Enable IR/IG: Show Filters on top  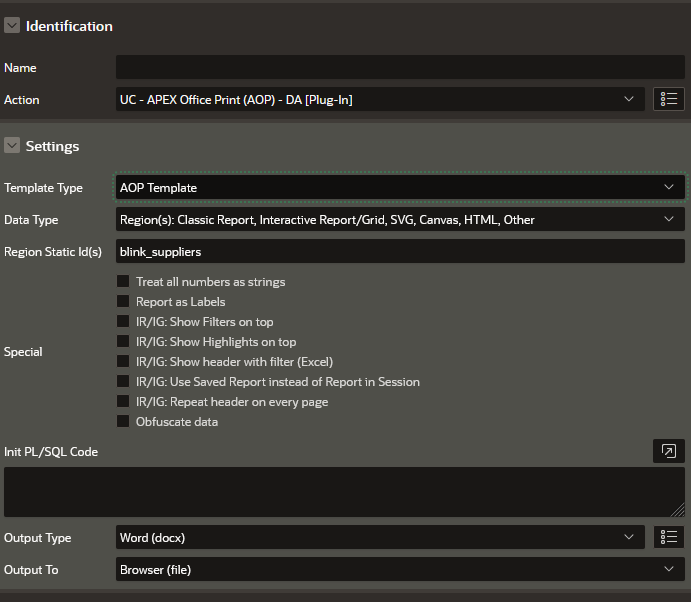[123, 322]
